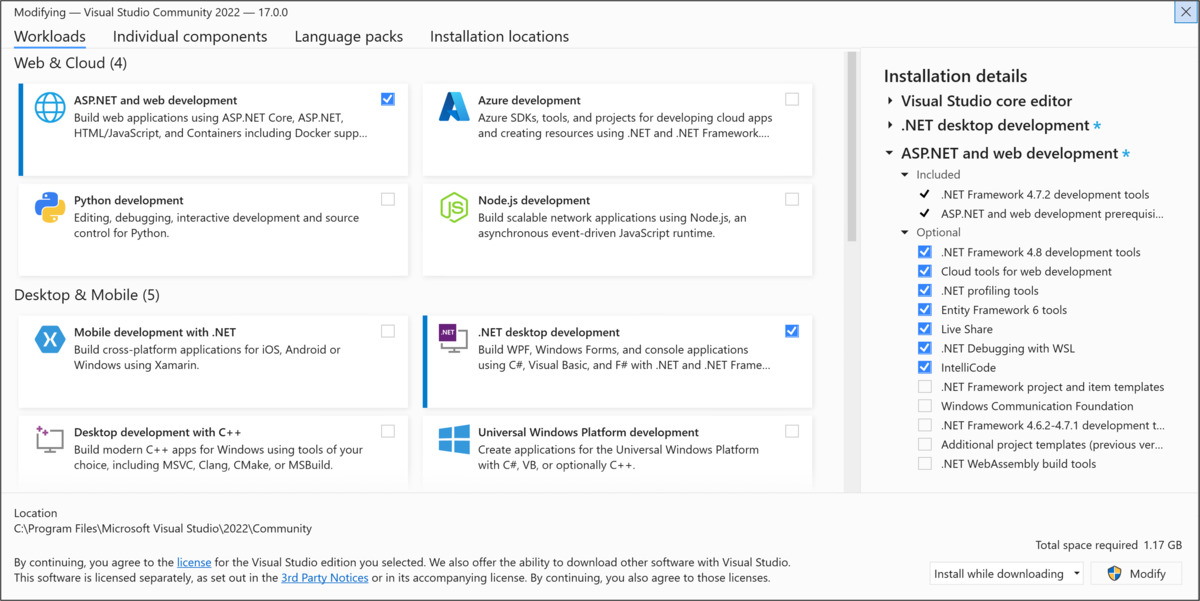This screenshot has height=601, width=1200.
Task: Uncheck the .NET desktop development workload
Action: [x=791, y=330]
